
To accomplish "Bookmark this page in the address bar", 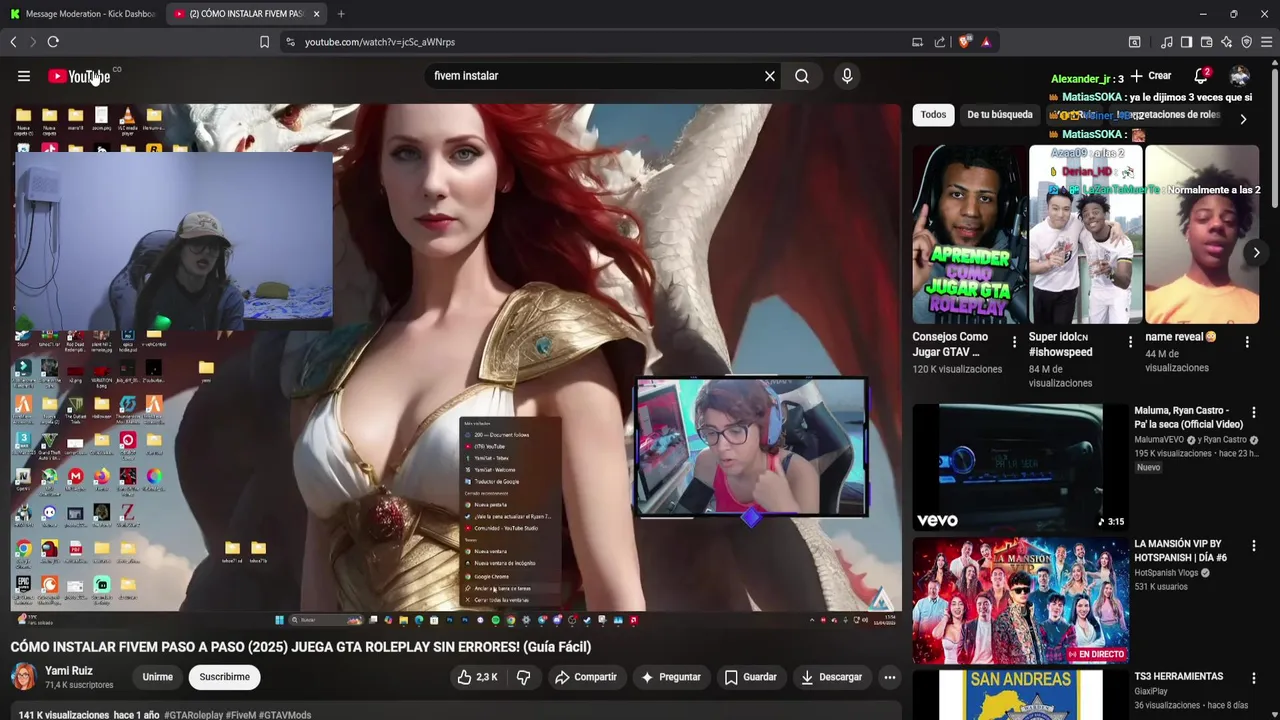I will [264, 42].
